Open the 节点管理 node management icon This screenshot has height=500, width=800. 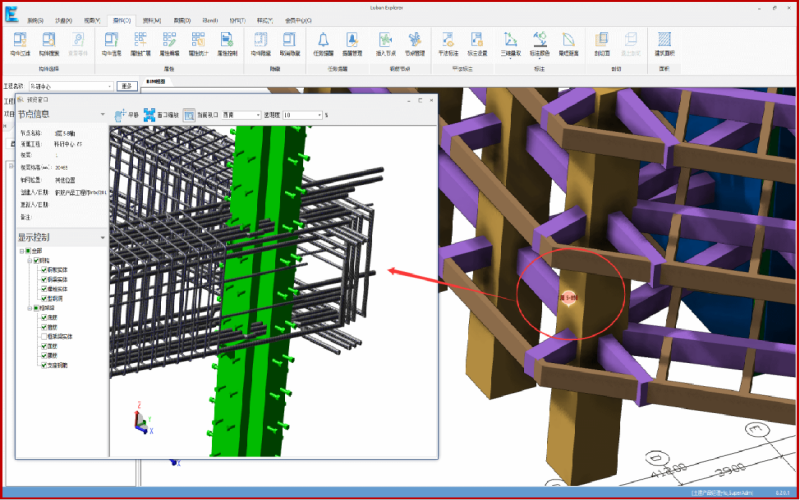coord(414,40)
